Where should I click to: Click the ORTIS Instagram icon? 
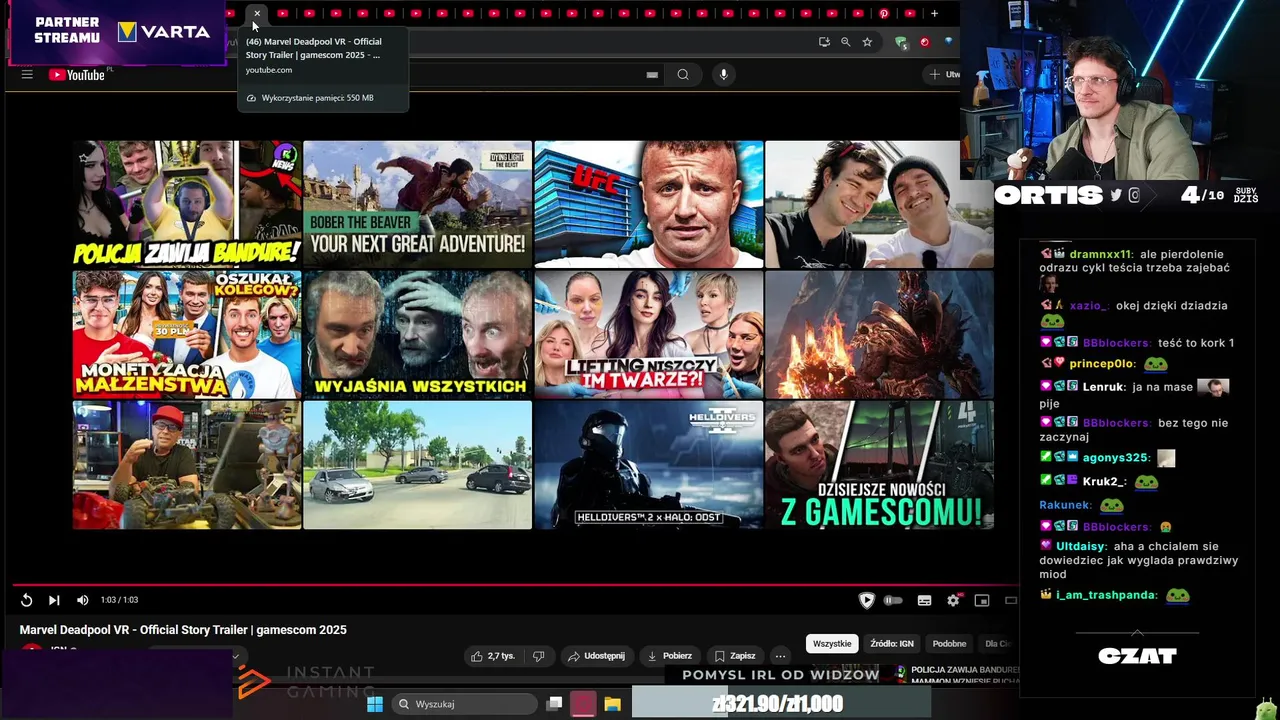(1134, 196)
